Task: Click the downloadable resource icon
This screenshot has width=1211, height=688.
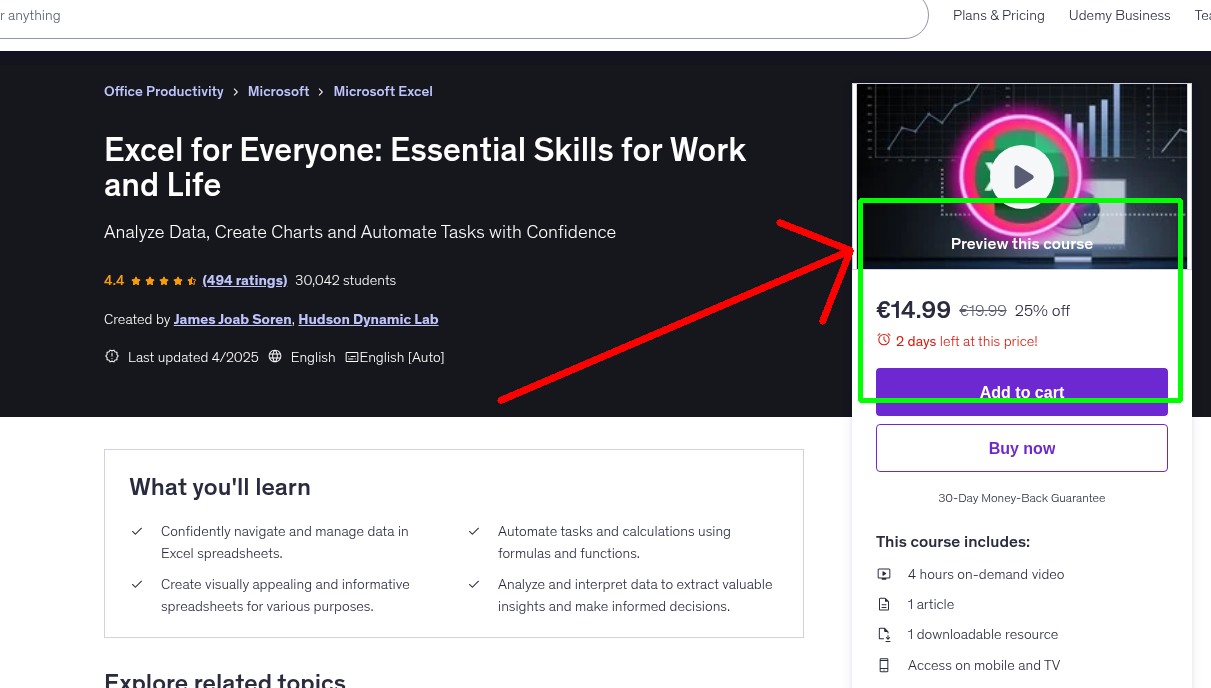Action: 884,634
